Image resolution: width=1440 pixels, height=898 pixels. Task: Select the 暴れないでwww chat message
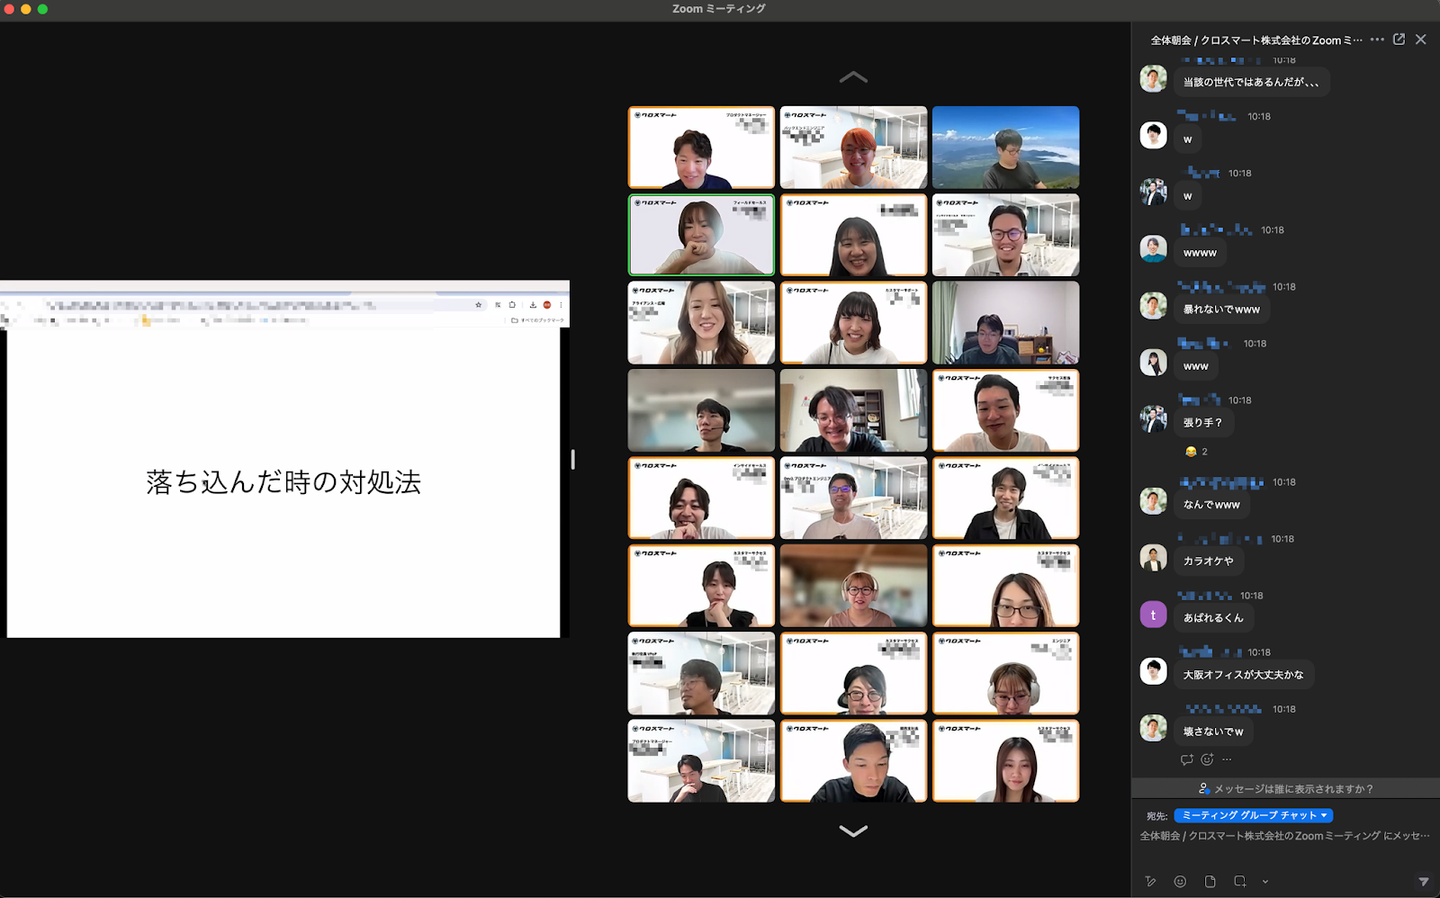pyautogui.click(x=1222, y=310)
